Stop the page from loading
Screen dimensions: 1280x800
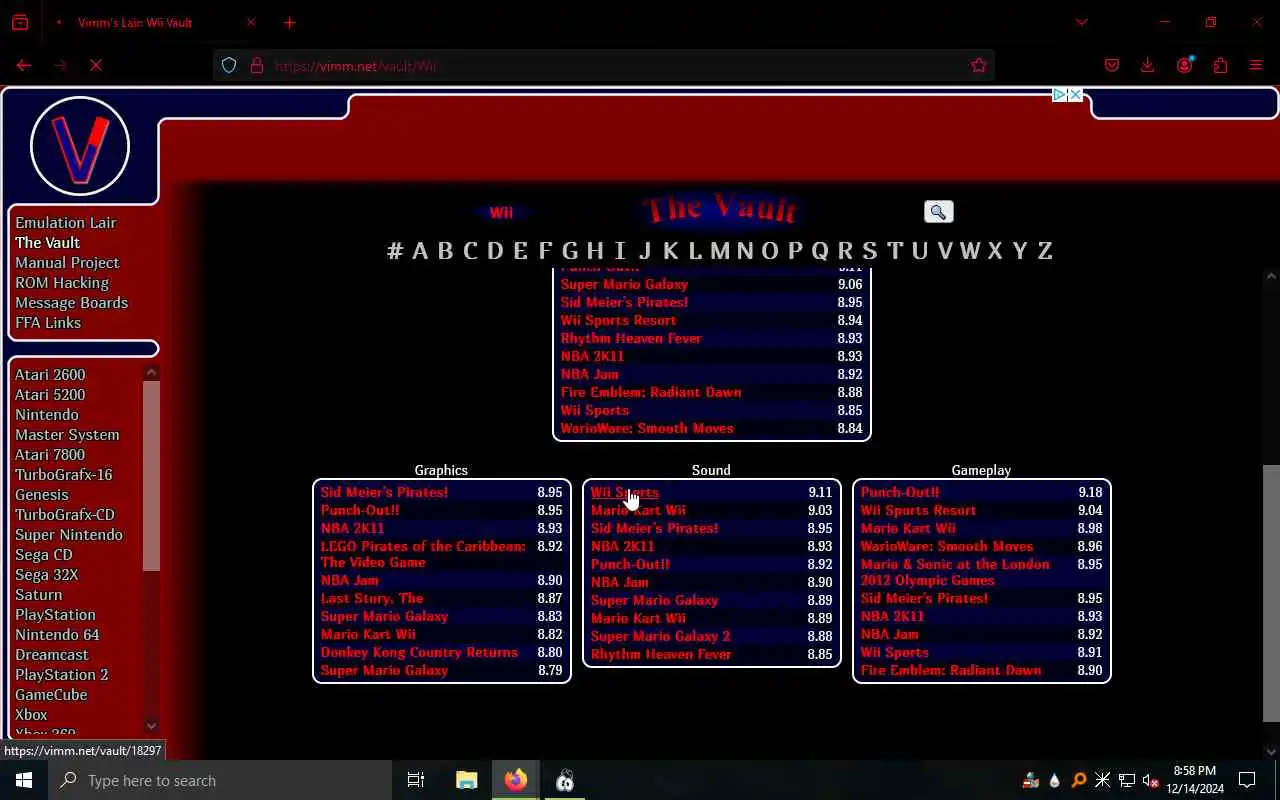pyautogui.click(x=96, y=65)
